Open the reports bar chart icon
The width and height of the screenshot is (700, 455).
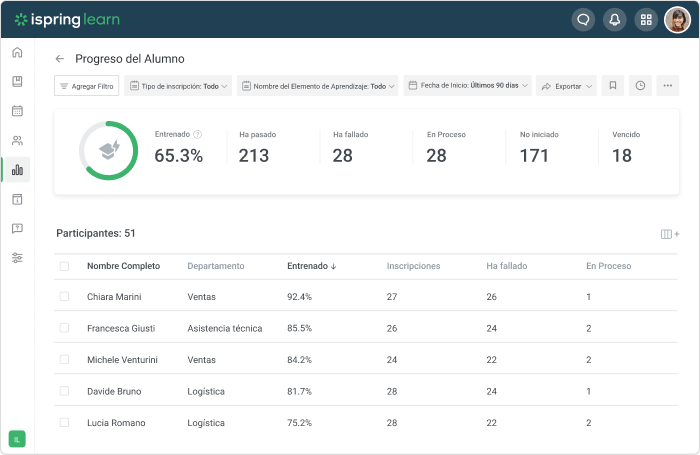(17, 170)
